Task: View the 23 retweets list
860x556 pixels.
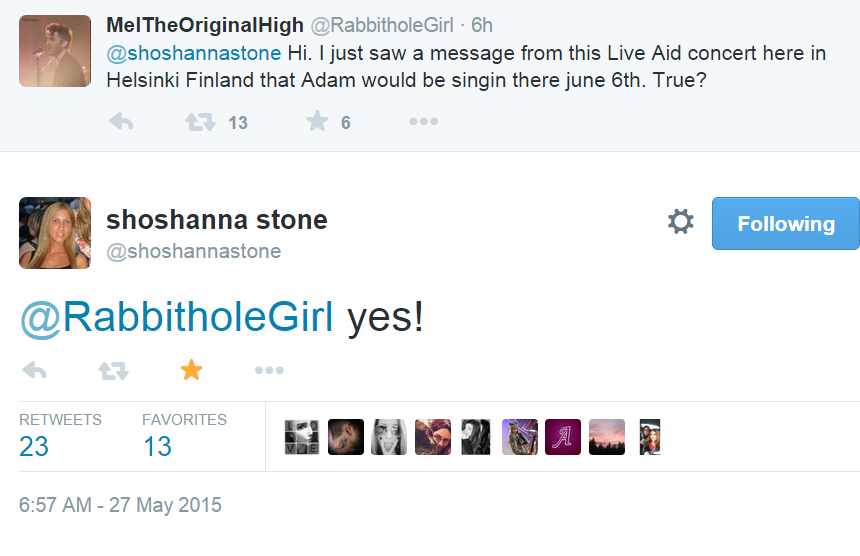Action: [34, 446]
